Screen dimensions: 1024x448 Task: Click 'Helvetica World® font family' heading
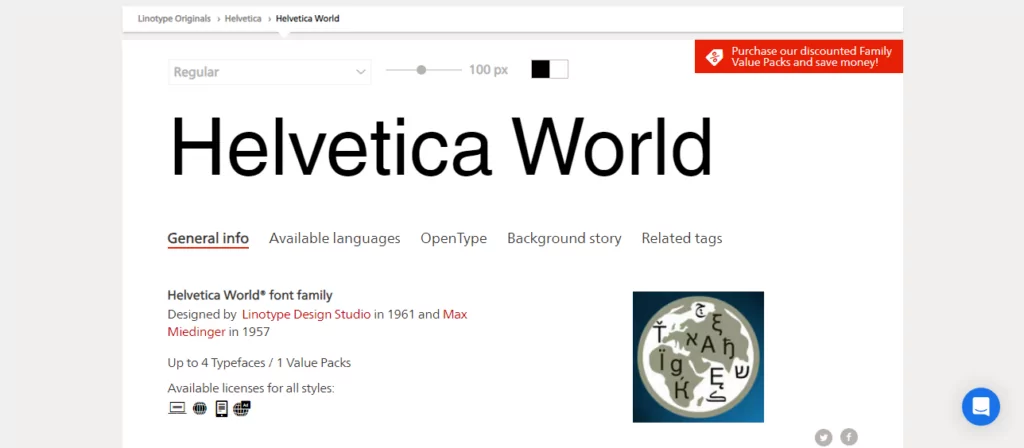coord(250,295)
